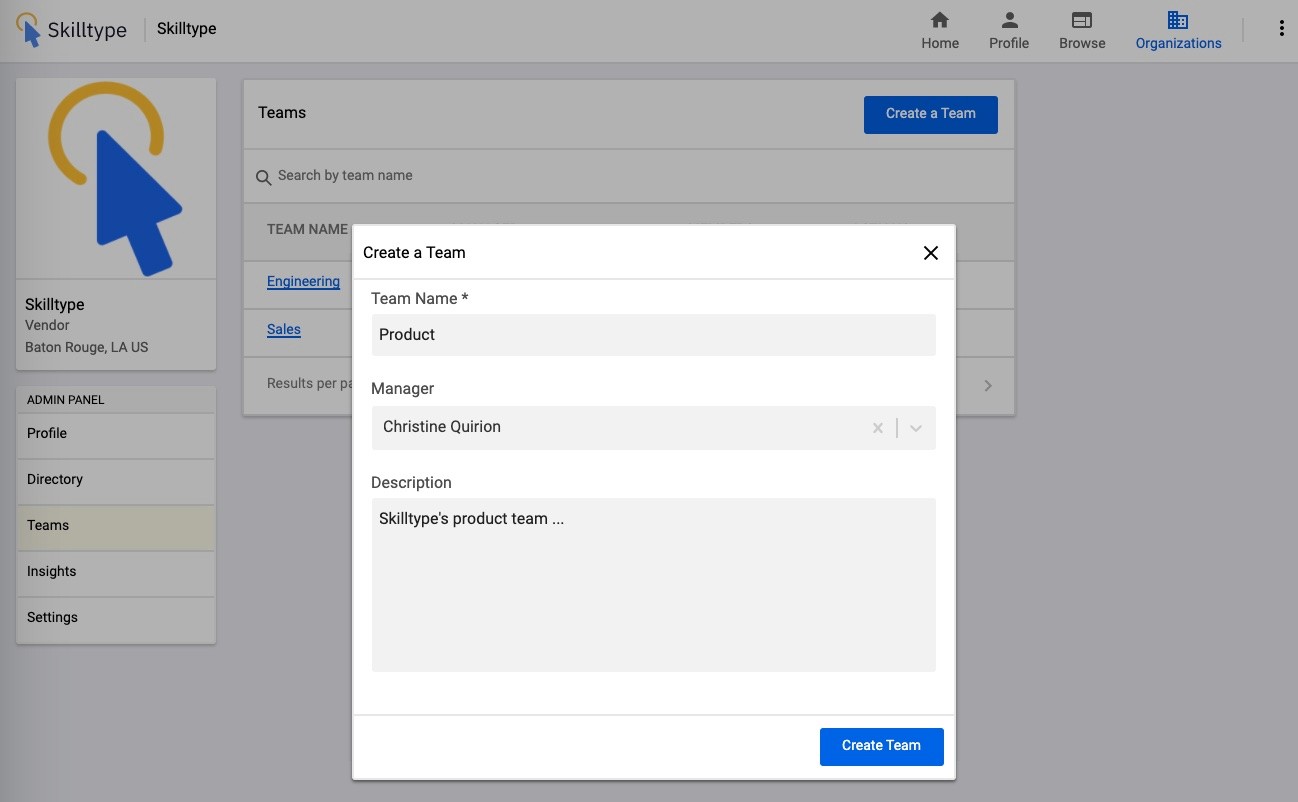This screenshot has height=802, width=1298.
Task: Expand the Manager dropdown arrow
Action: [x=916, y=428]
